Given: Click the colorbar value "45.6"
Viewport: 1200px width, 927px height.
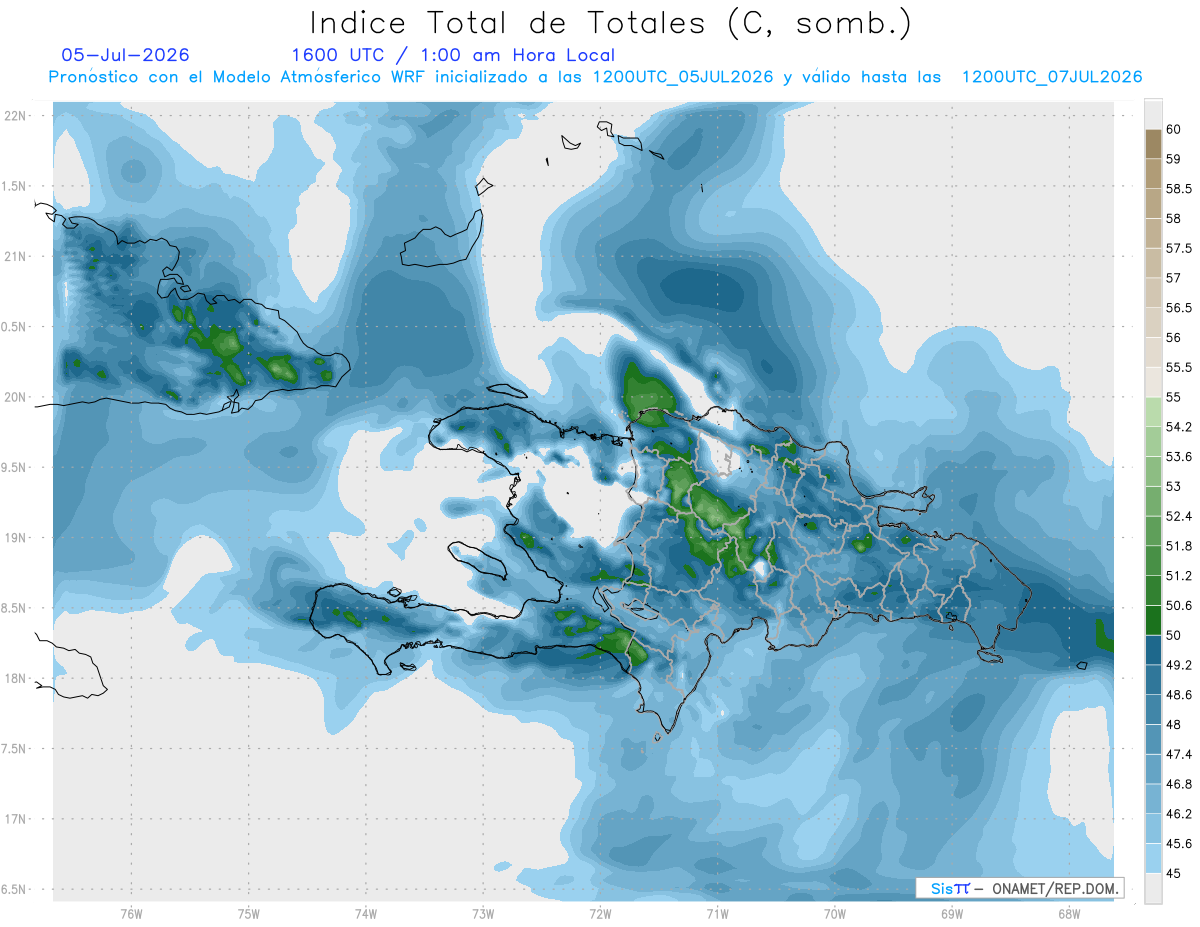Looking at the screenshot, I should (x=1178, y=843).
